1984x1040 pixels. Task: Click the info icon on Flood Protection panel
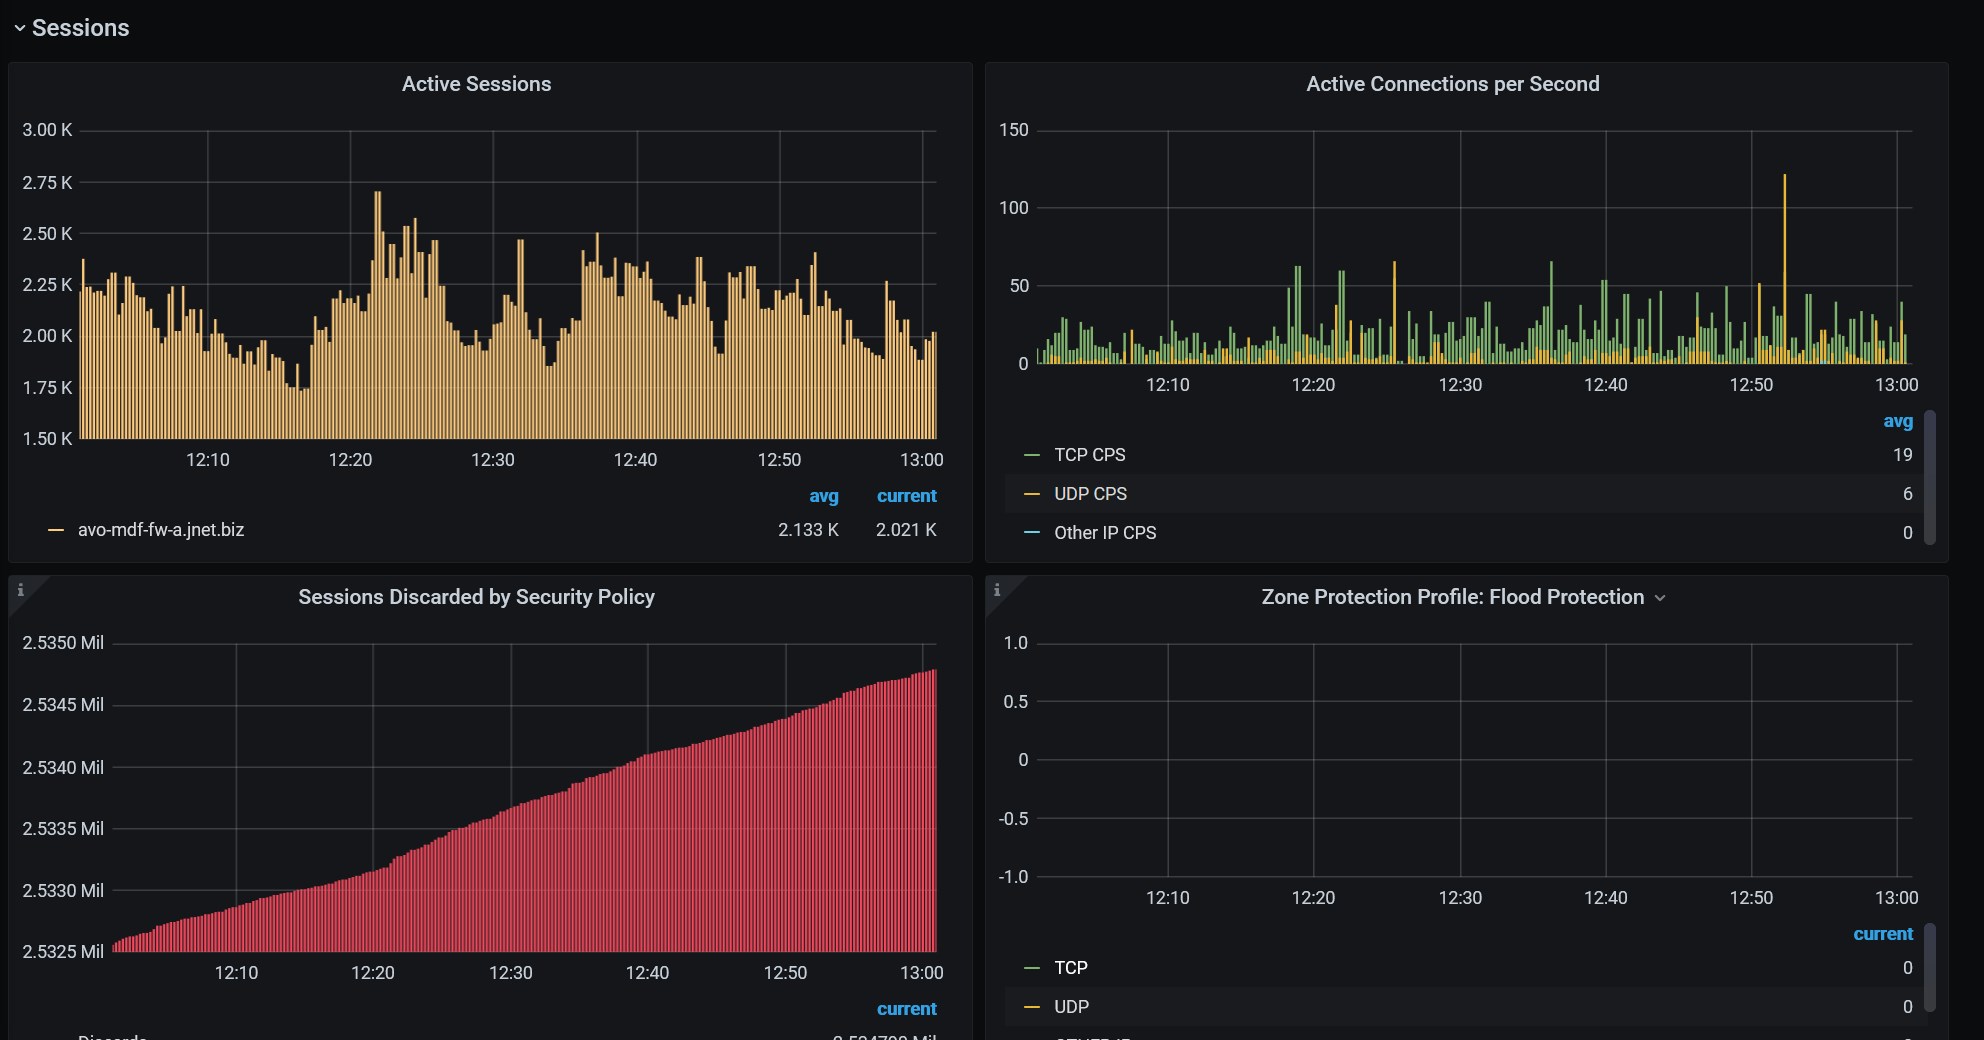pos(997,590)
